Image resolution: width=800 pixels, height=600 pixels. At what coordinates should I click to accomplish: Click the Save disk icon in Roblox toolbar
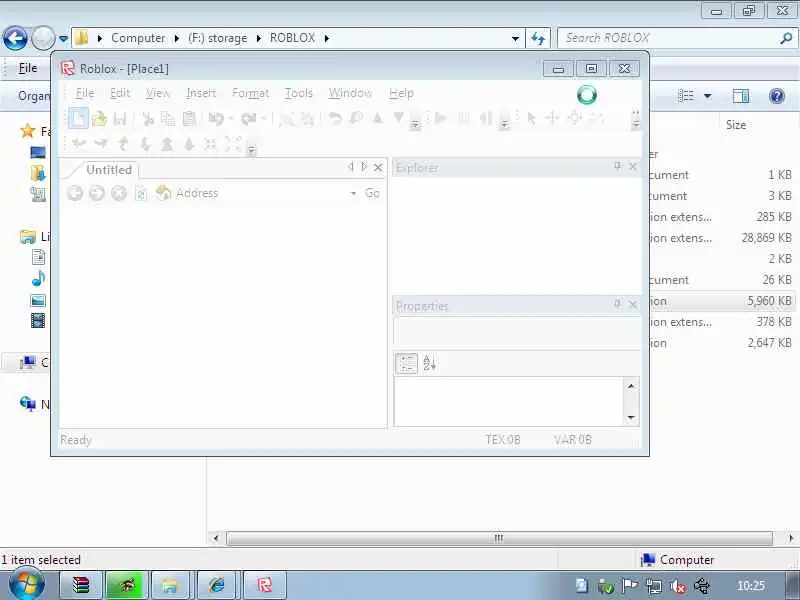click(120, 119)
